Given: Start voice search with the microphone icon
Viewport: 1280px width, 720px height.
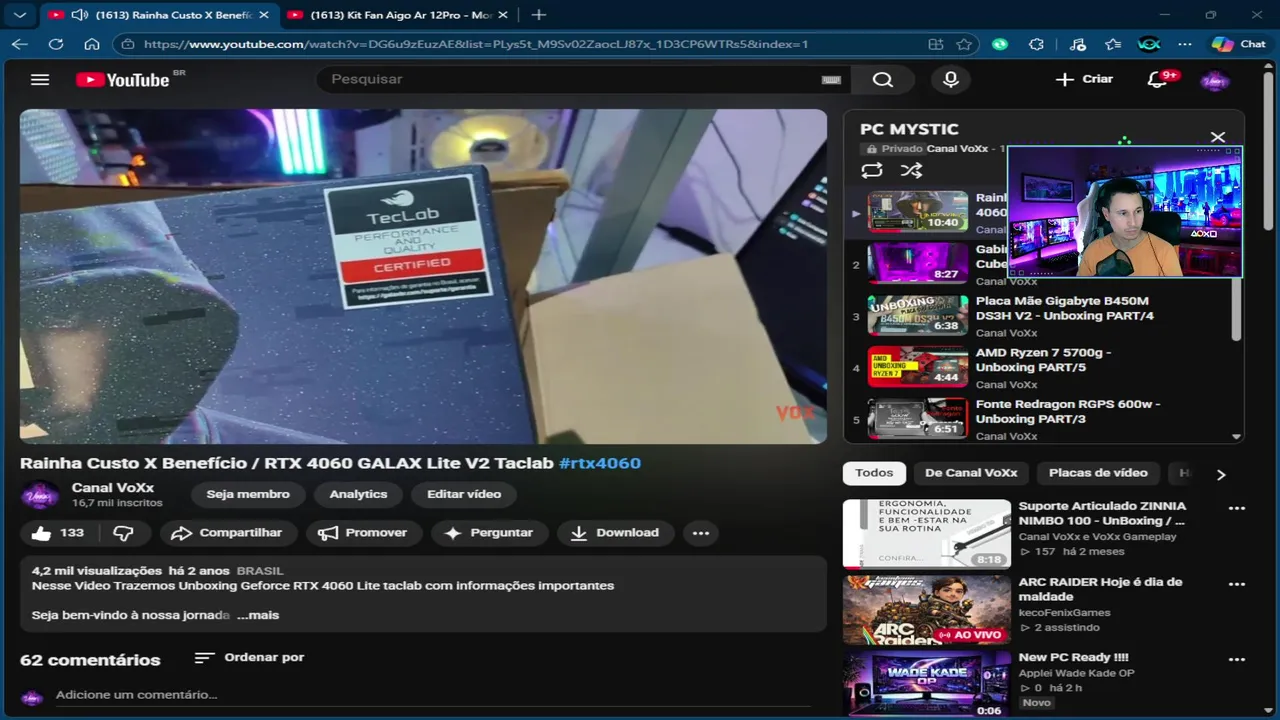Looking at the screenshot, I should point(951,80).
